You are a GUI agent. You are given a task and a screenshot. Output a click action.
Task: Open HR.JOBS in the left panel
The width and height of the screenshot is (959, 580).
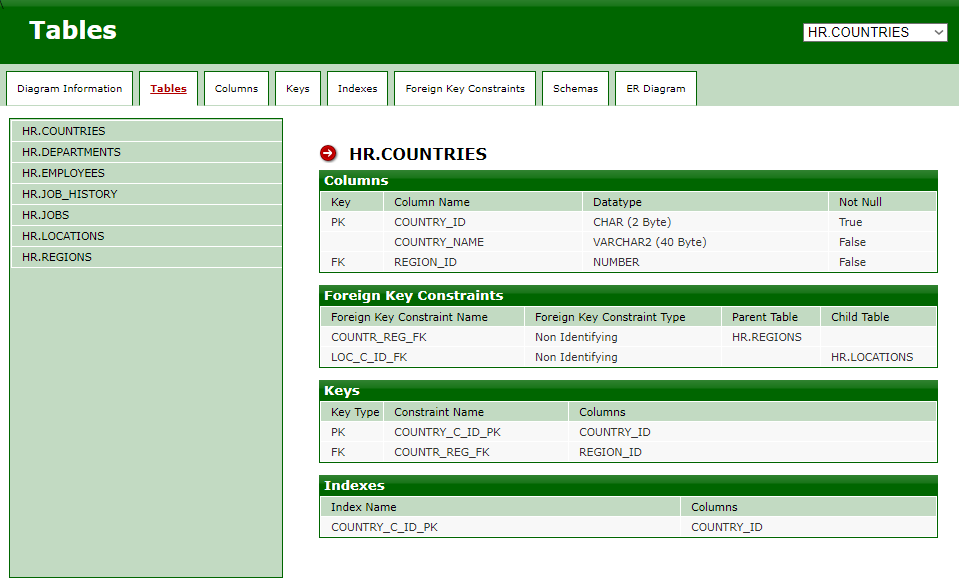(45, 215)
